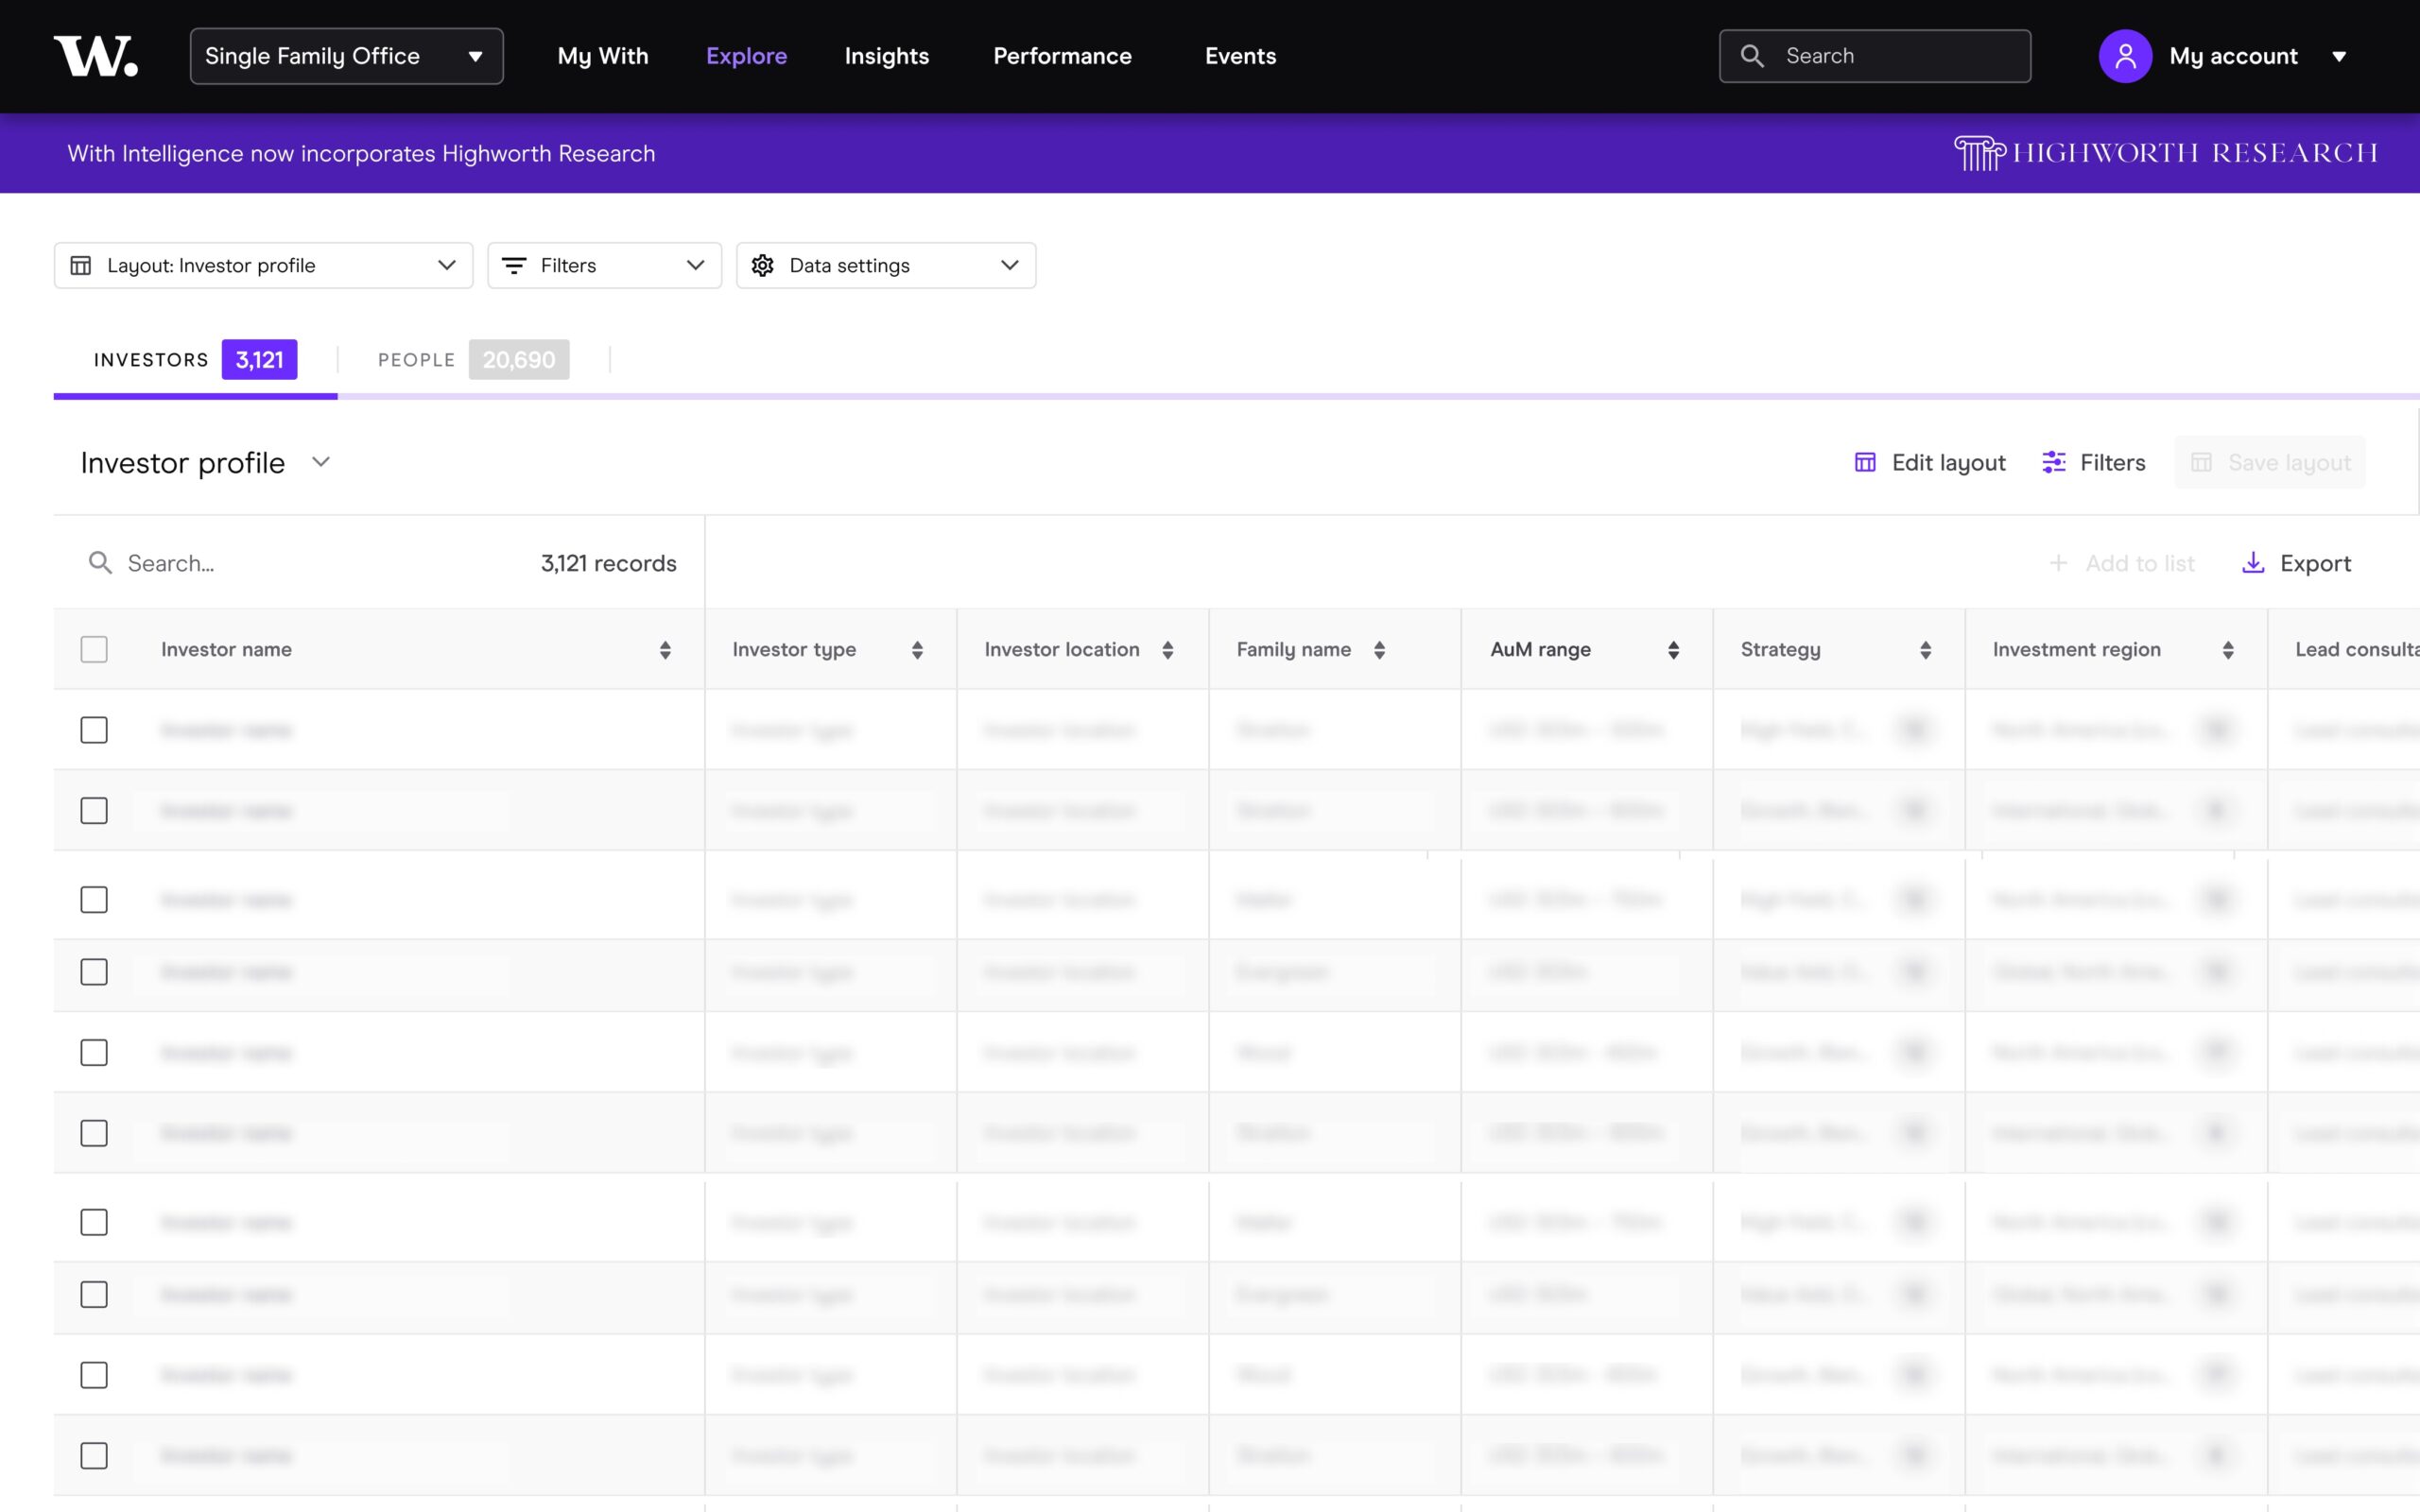The height and width of the screenshot is (1512, 2420).
Task: Sort by Strategy column
Action: (1925, 650)
